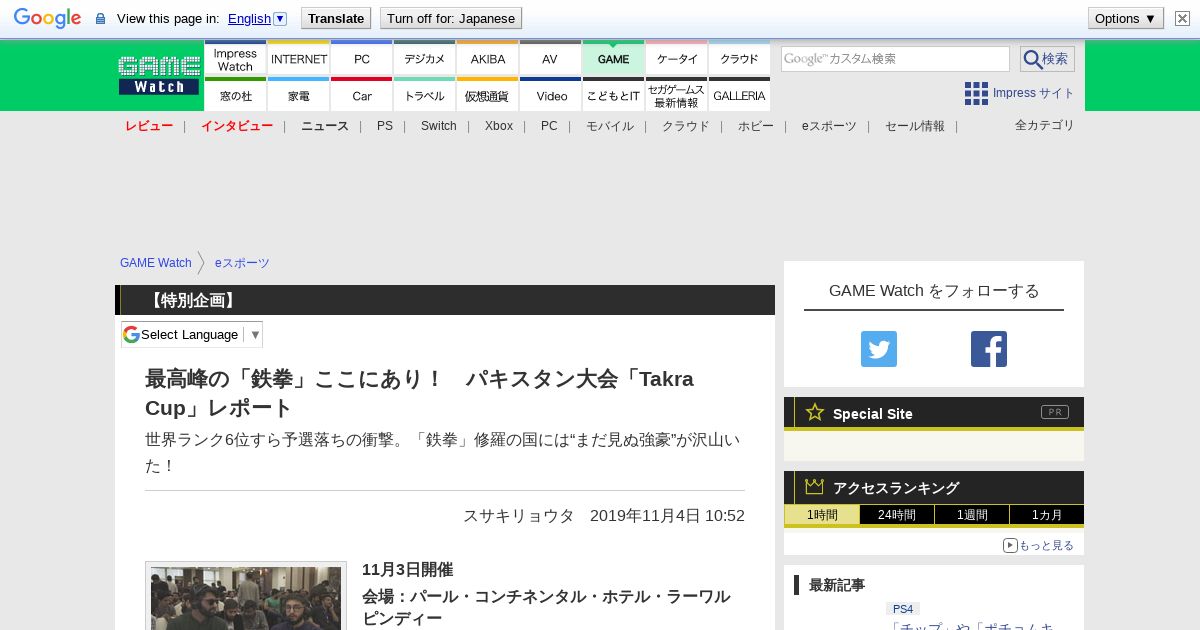Open the 家電 site tab
Image resolution: width=1200 pixels, height=630 pixels.
[x=299, y=95]
